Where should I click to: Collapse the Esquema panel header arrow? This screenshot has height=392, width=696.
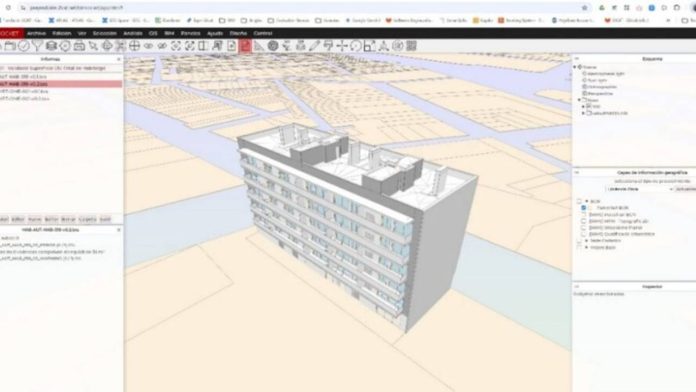tap(577, 59)
